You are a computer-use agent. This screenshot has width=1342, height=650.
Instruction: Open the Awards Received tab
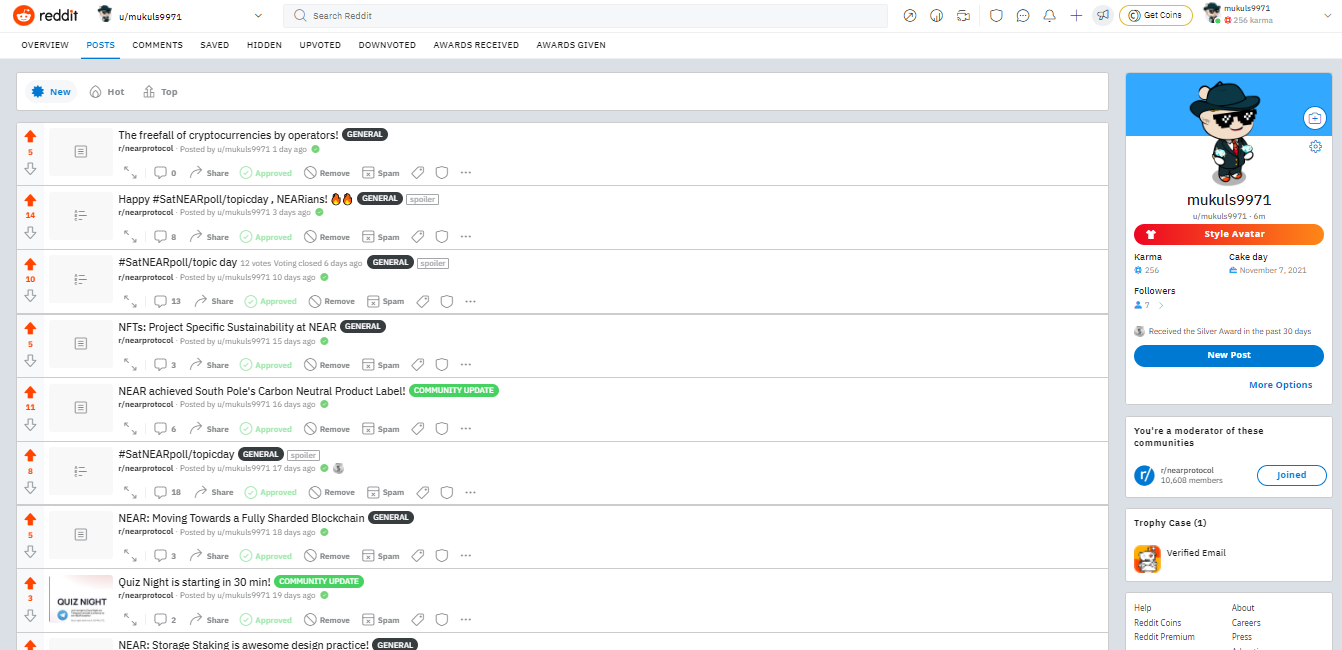click(x=476, y=45)
